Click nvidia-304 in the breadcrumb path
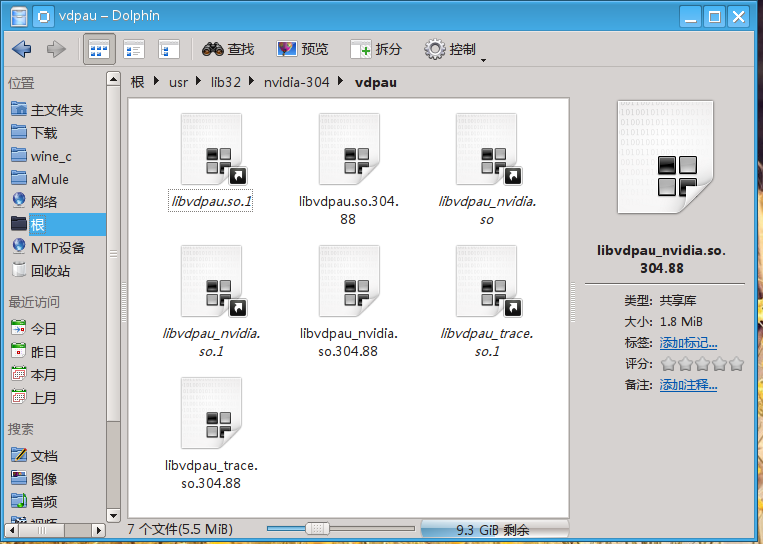The width and height of the screenshot is (763, 544). coord(296,82)
